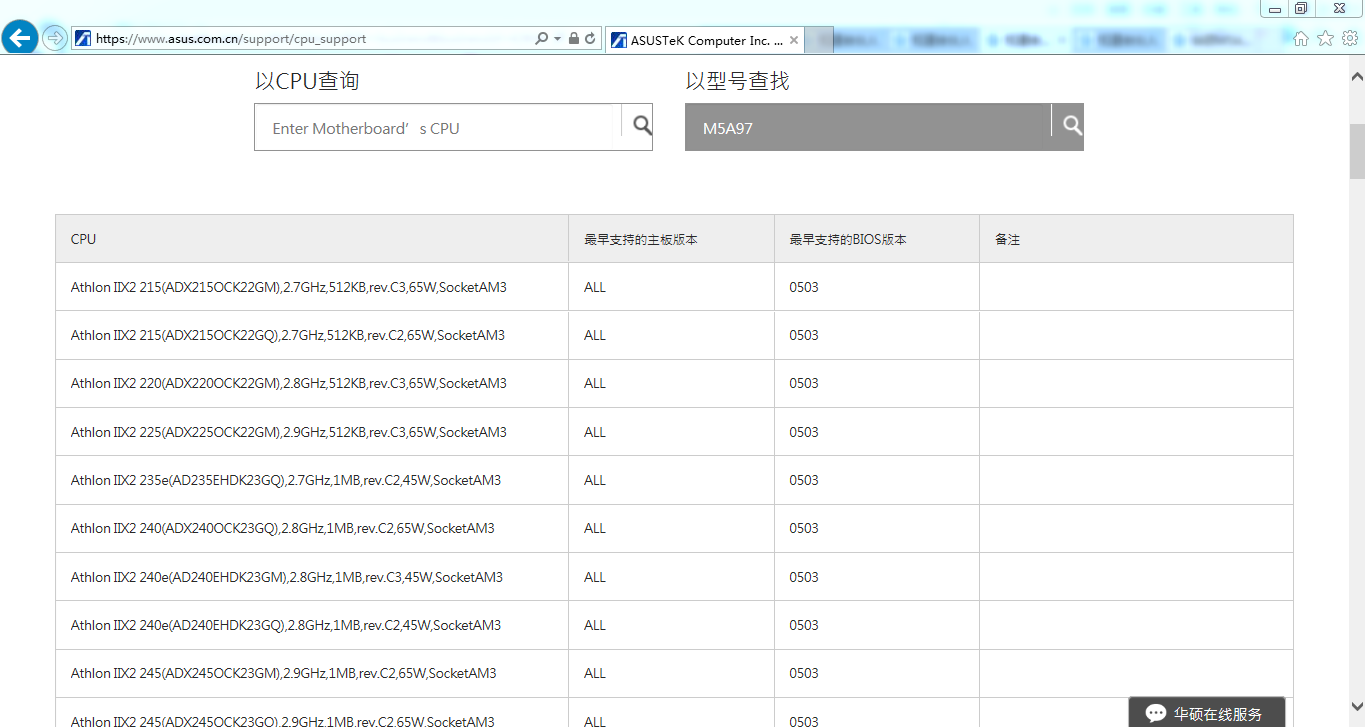Open Favorites with the star icon

[1325, 38]
